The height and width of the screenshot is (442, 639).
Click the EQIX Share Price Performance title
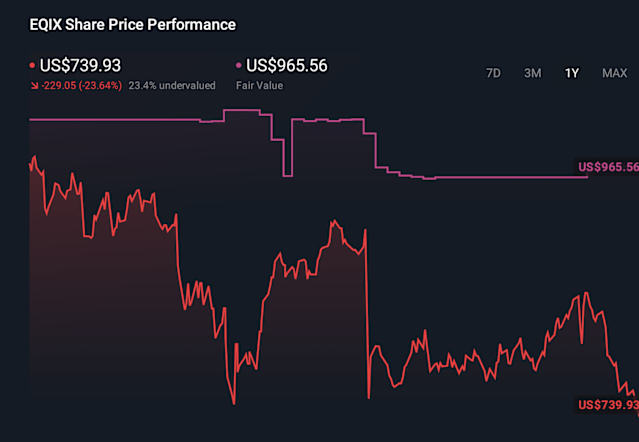pyautogui.click(x=133, y=23)
